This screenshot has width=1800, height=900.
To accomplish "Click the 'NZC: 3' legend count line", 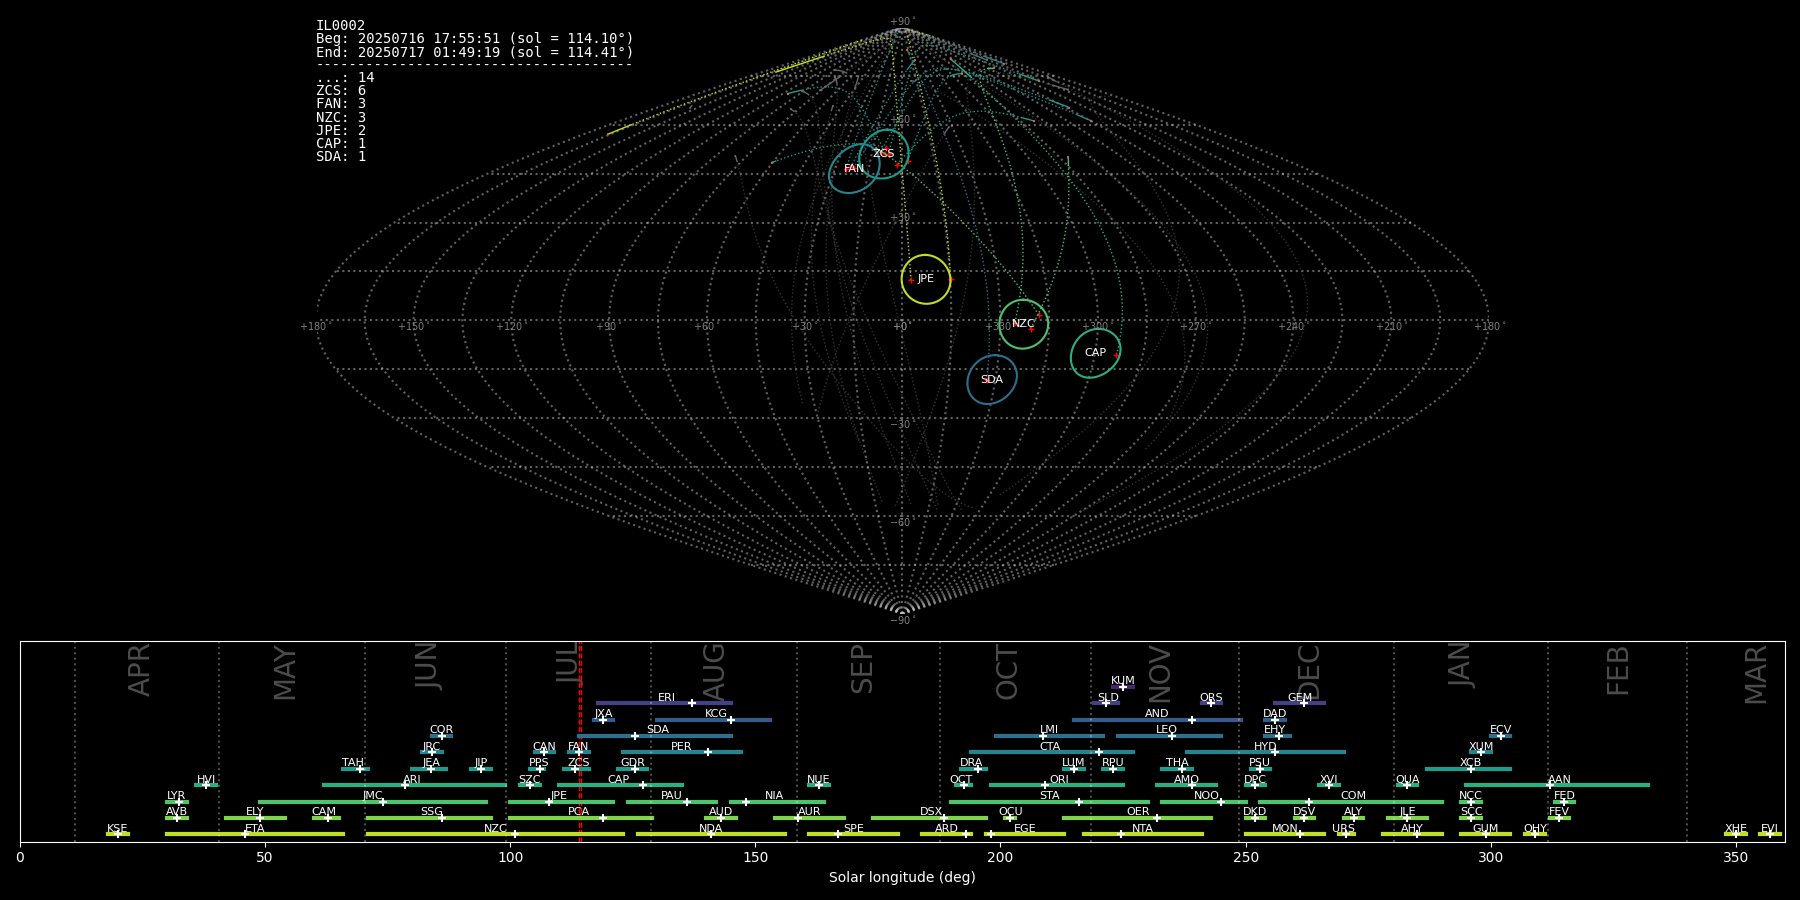I will (341, 118).
